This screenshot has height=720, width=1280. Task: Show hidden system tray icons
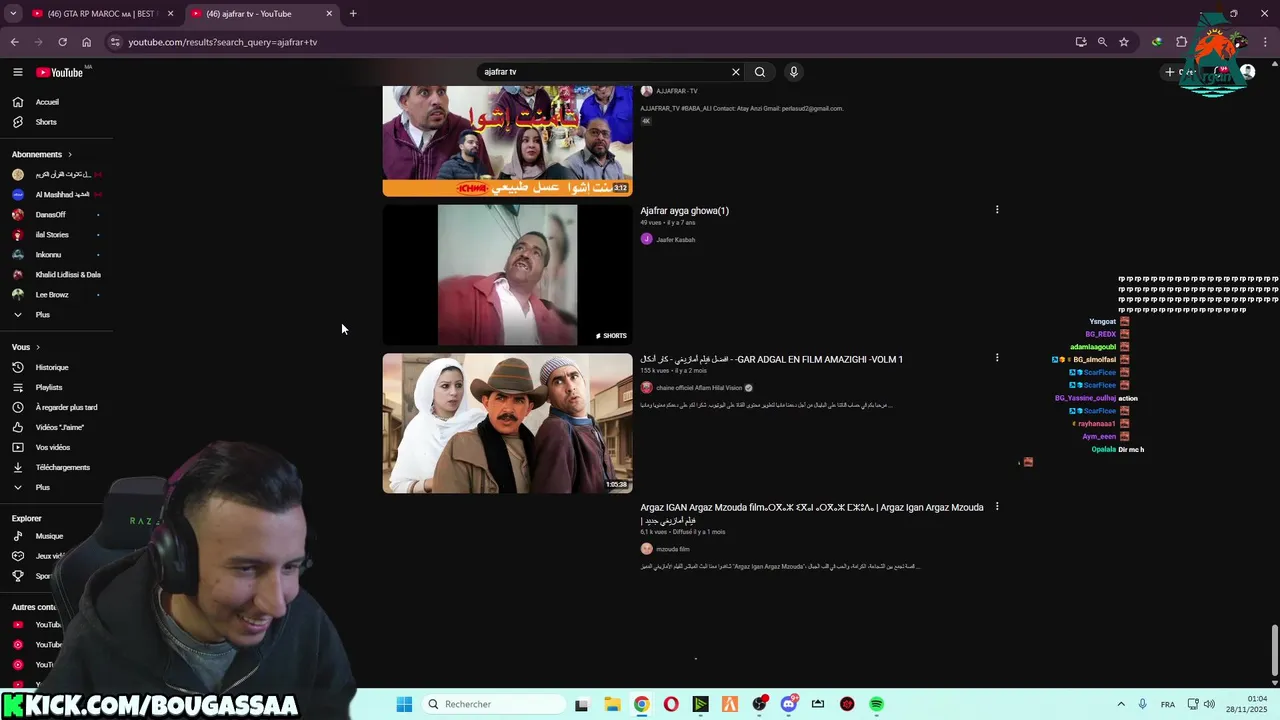1121,704
